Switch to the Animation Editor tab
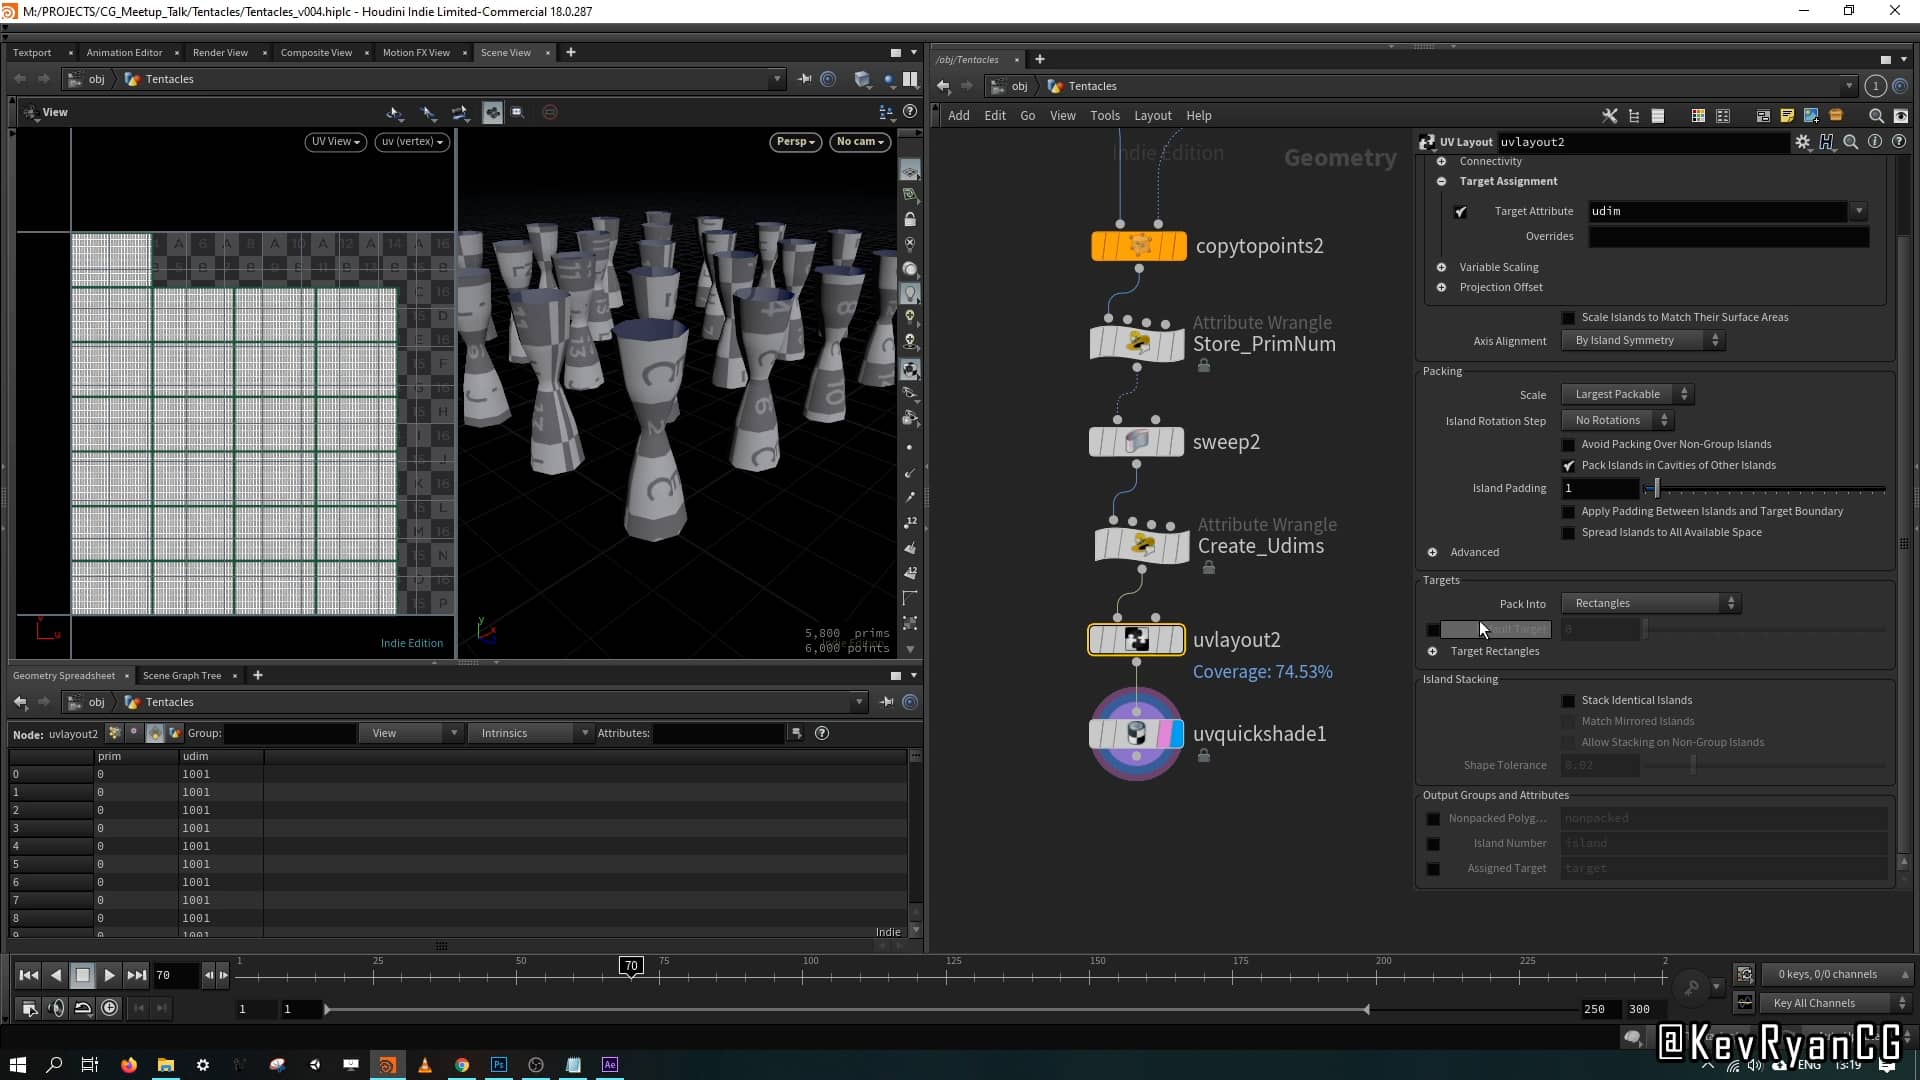The height and width of the screenshot is (1080, 1920). pyautogui.click(x=124, y=52)
